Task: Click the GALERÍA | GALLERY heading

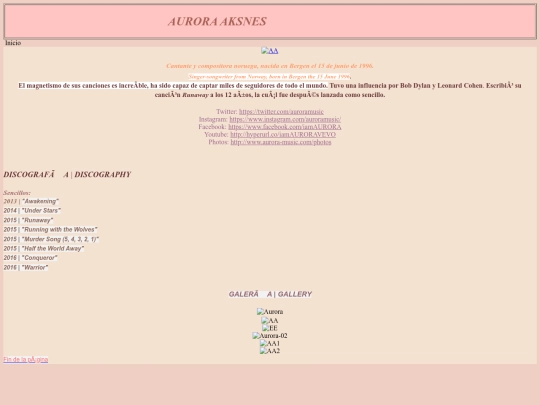Action: [270, 294]
